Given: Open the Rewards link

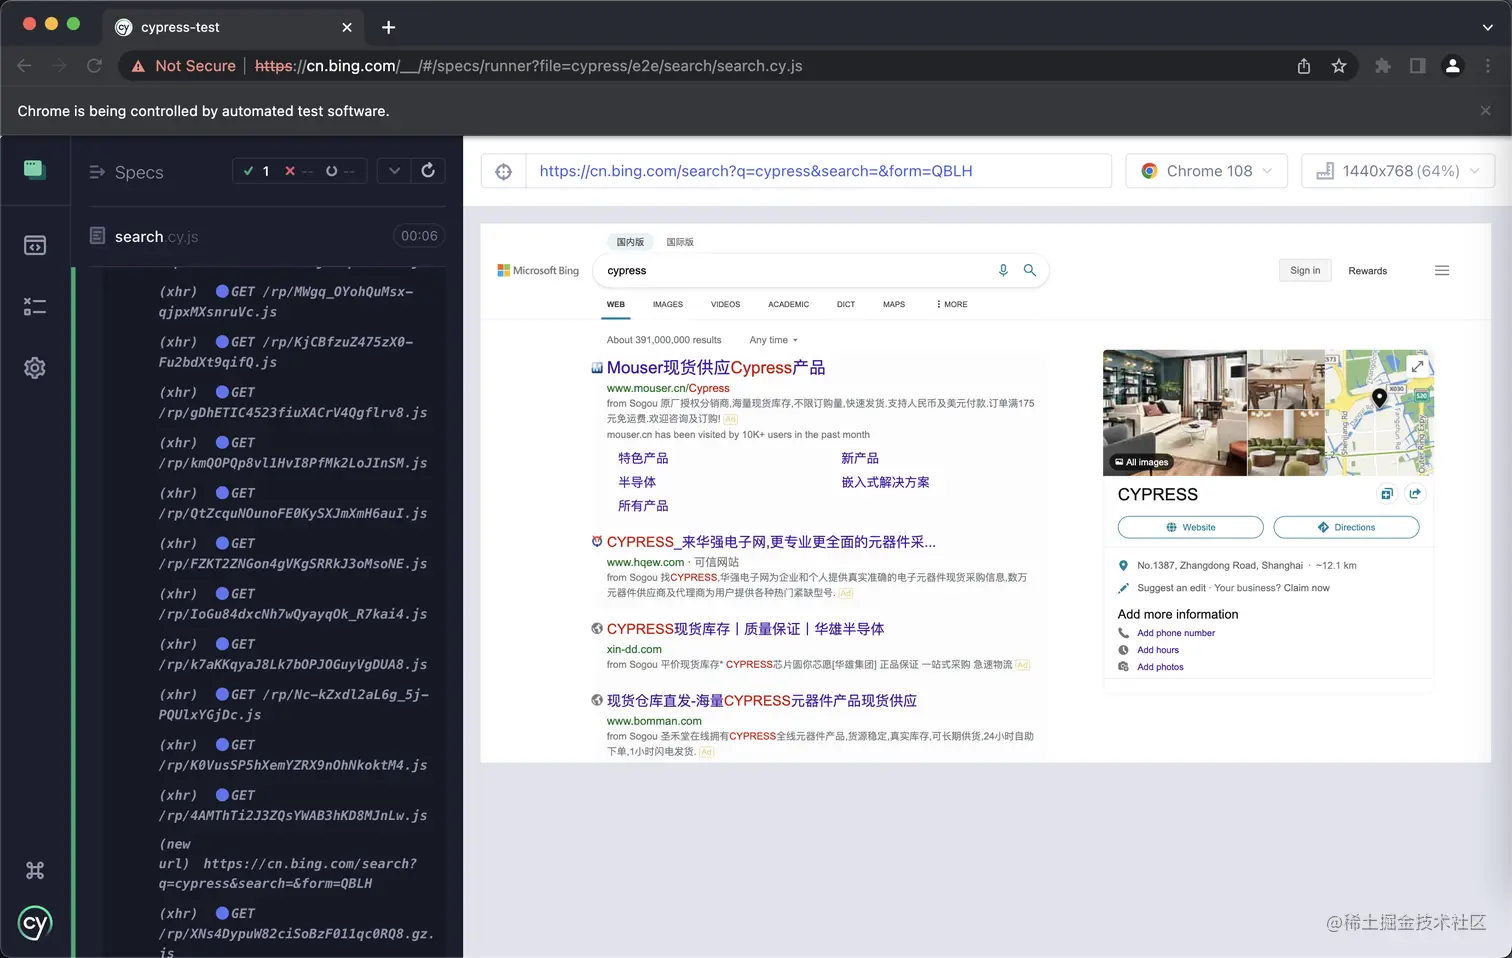Looking at the screenshot, I should point(1367,271).
